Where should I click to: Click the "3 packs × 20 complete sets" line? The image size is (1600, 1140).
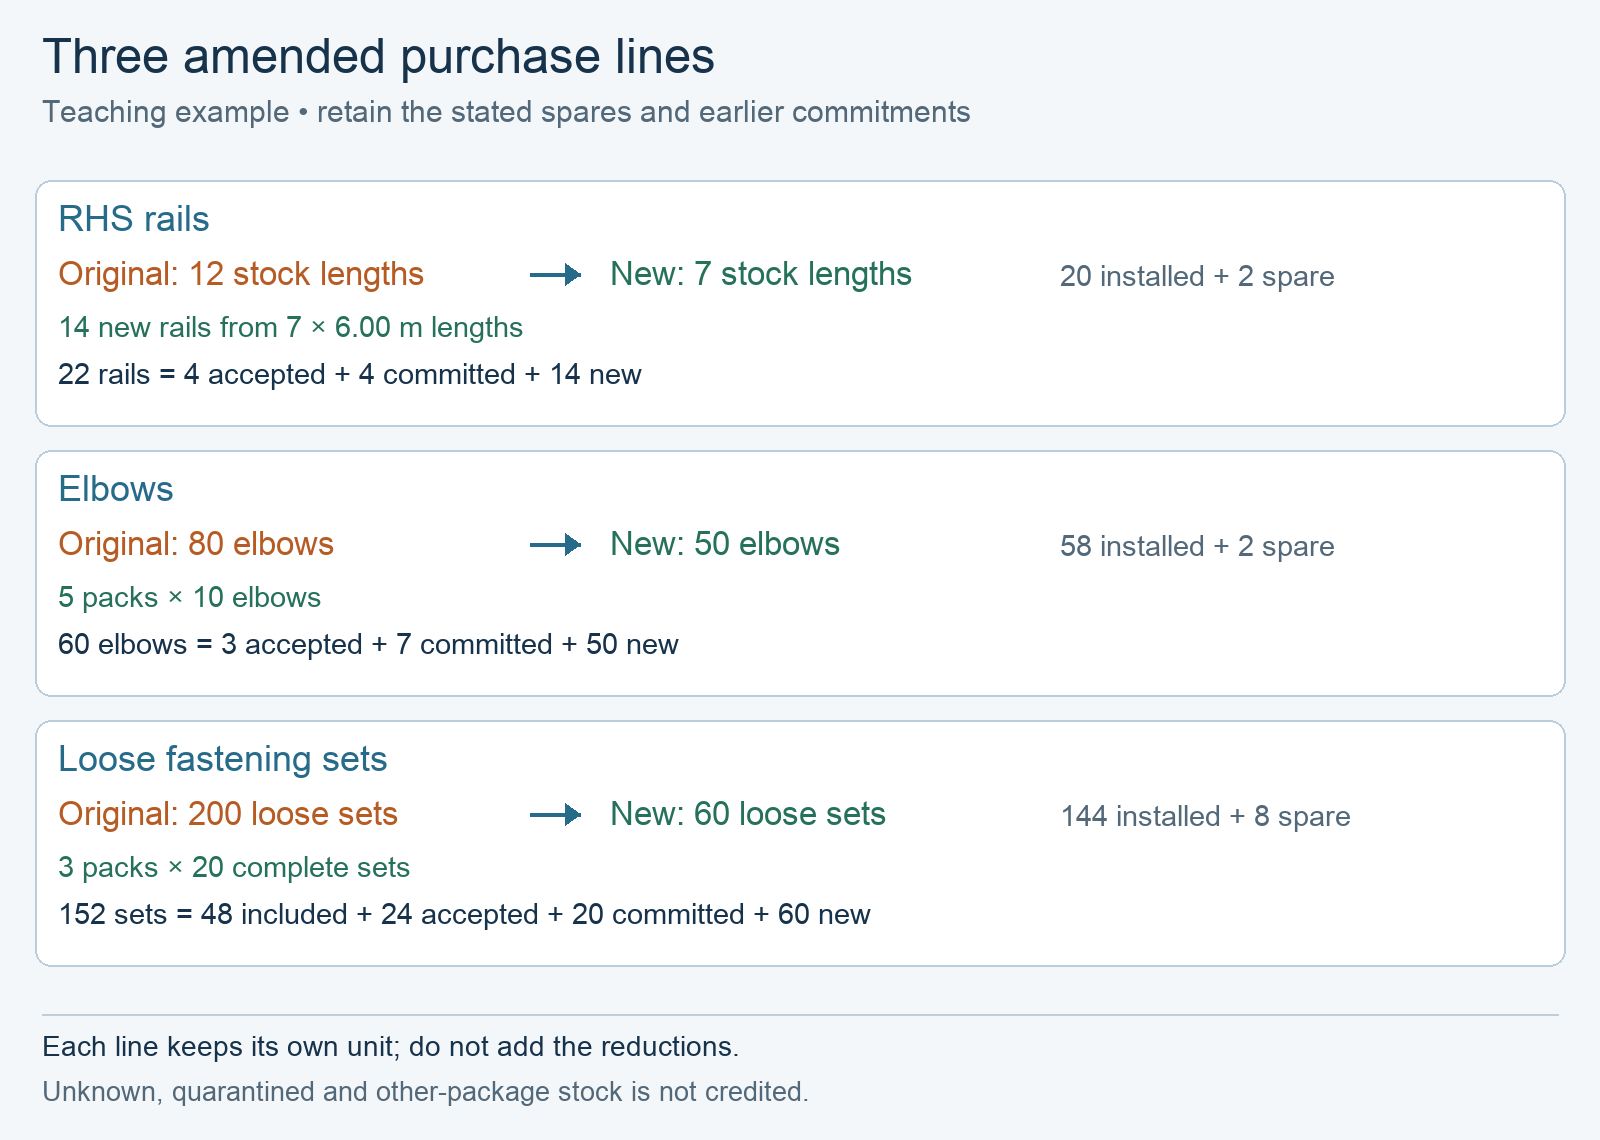point(234,867)
